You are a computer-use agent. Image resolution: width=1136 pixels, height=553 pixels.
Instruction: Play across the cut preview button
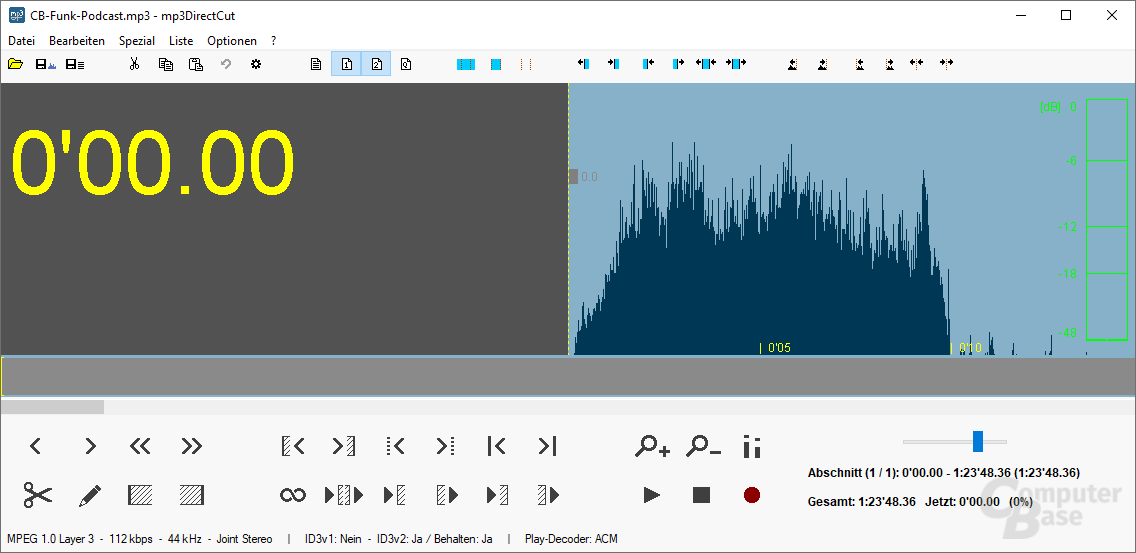coord(343,495)
